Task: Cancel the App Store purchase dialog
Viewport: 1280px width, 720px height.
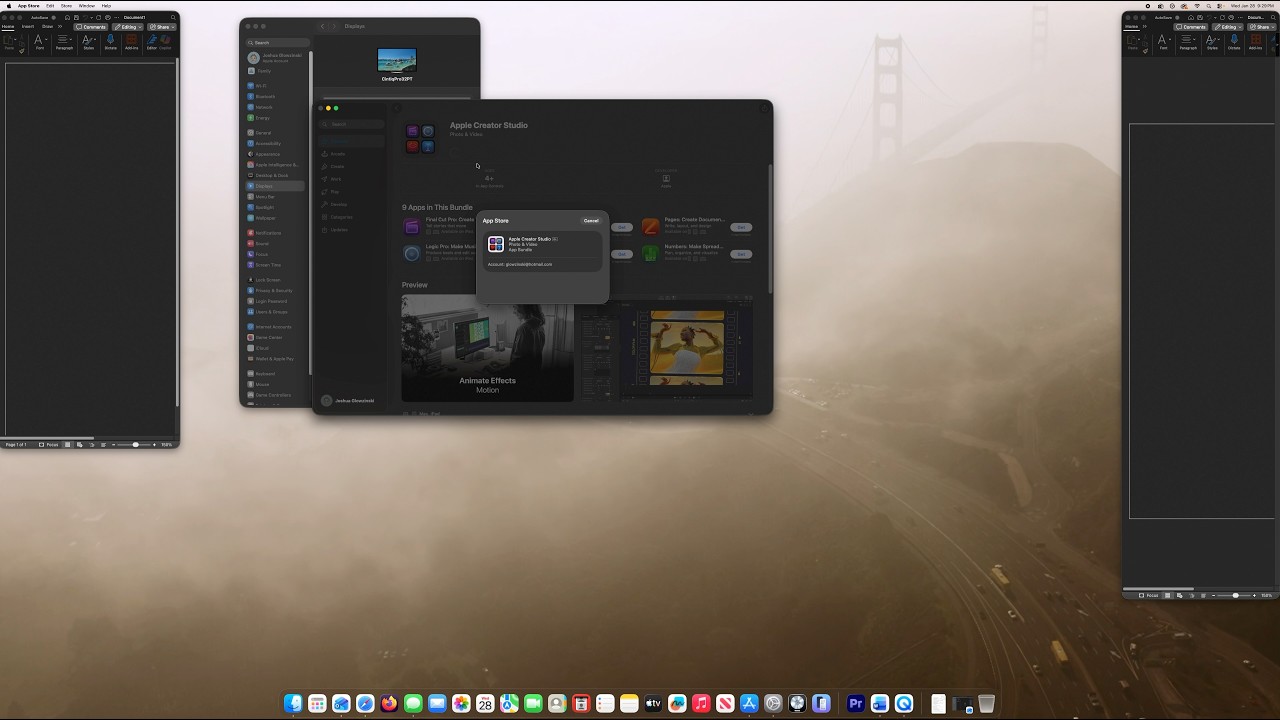Action: click(591, 221)
